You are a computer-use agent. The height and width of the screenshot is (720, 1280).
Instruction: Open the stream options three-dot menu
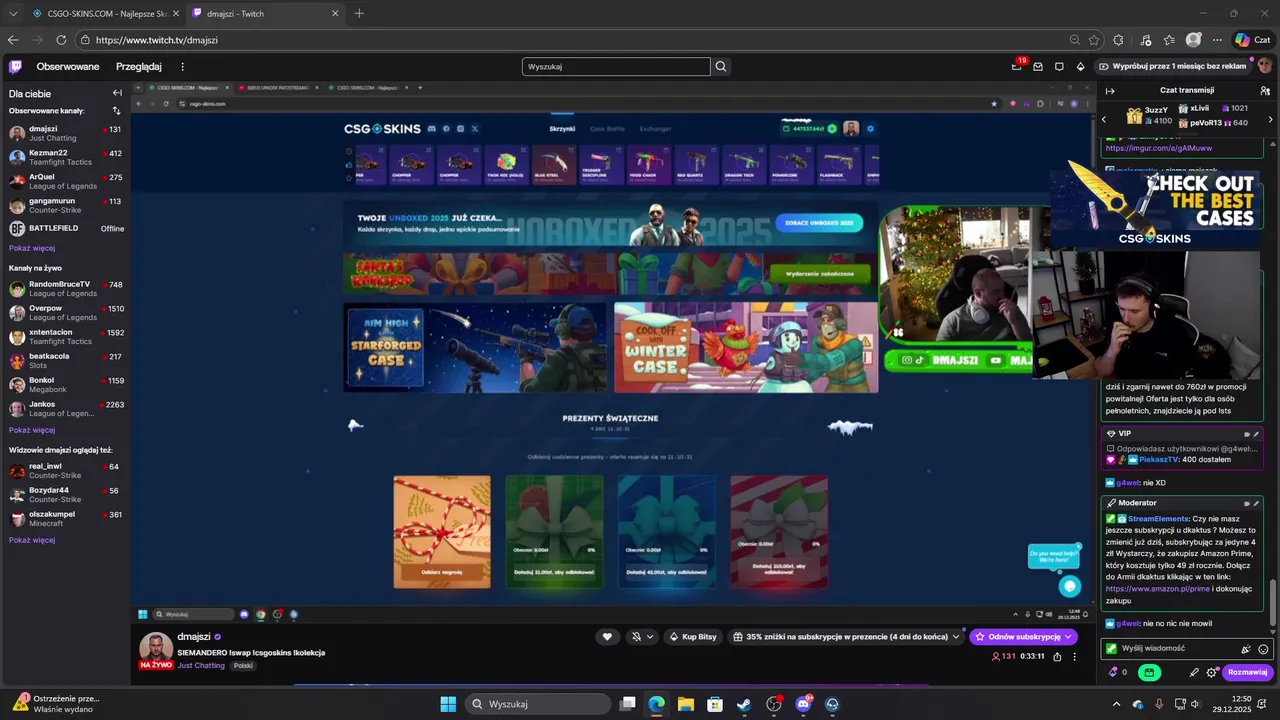[x=1075, y=657]
